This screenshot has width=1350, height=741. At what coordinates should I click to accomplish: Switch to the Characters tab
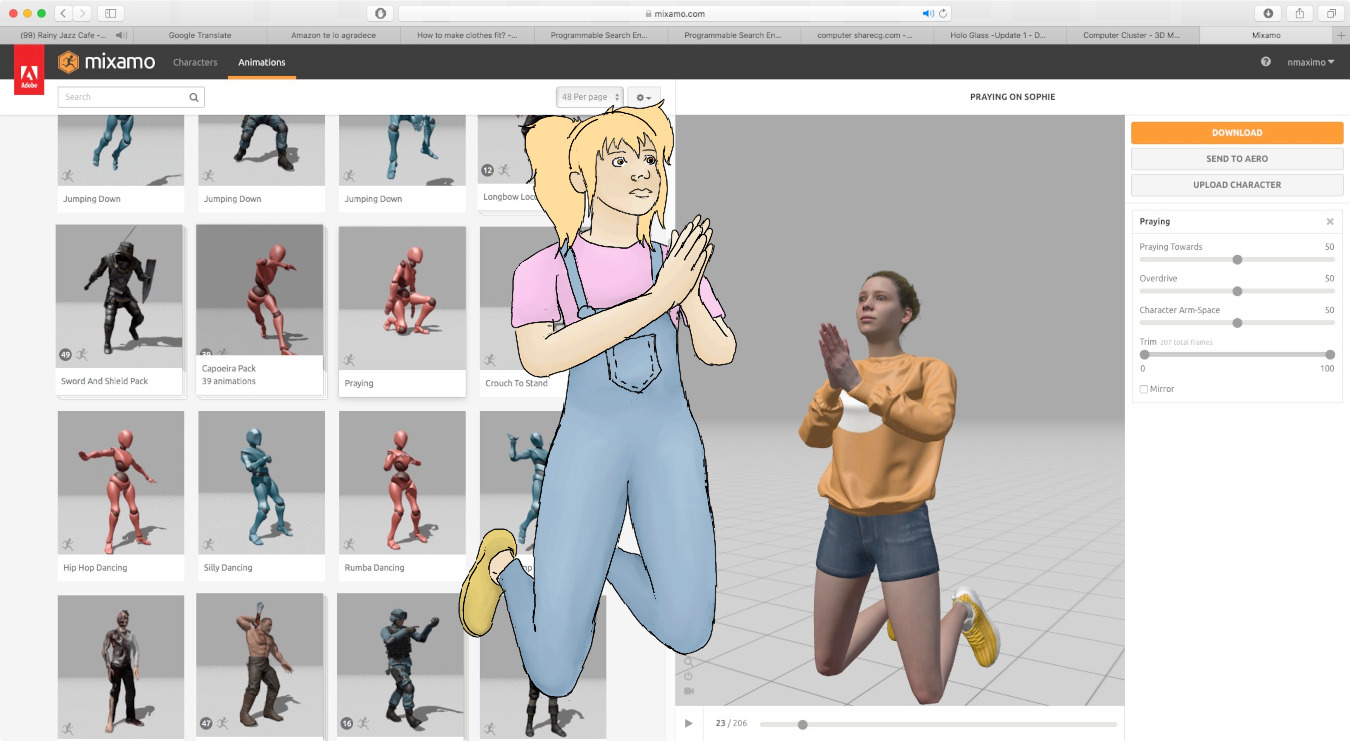[195, 62]
